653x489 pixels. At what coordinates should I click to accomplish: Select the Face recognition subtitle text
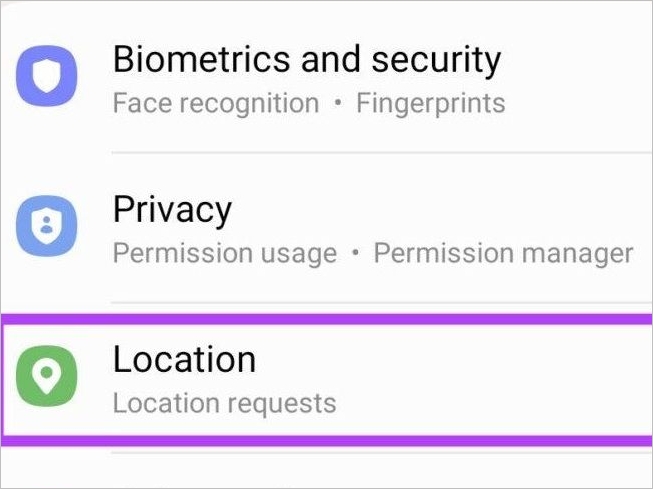(x=216, y=103)
